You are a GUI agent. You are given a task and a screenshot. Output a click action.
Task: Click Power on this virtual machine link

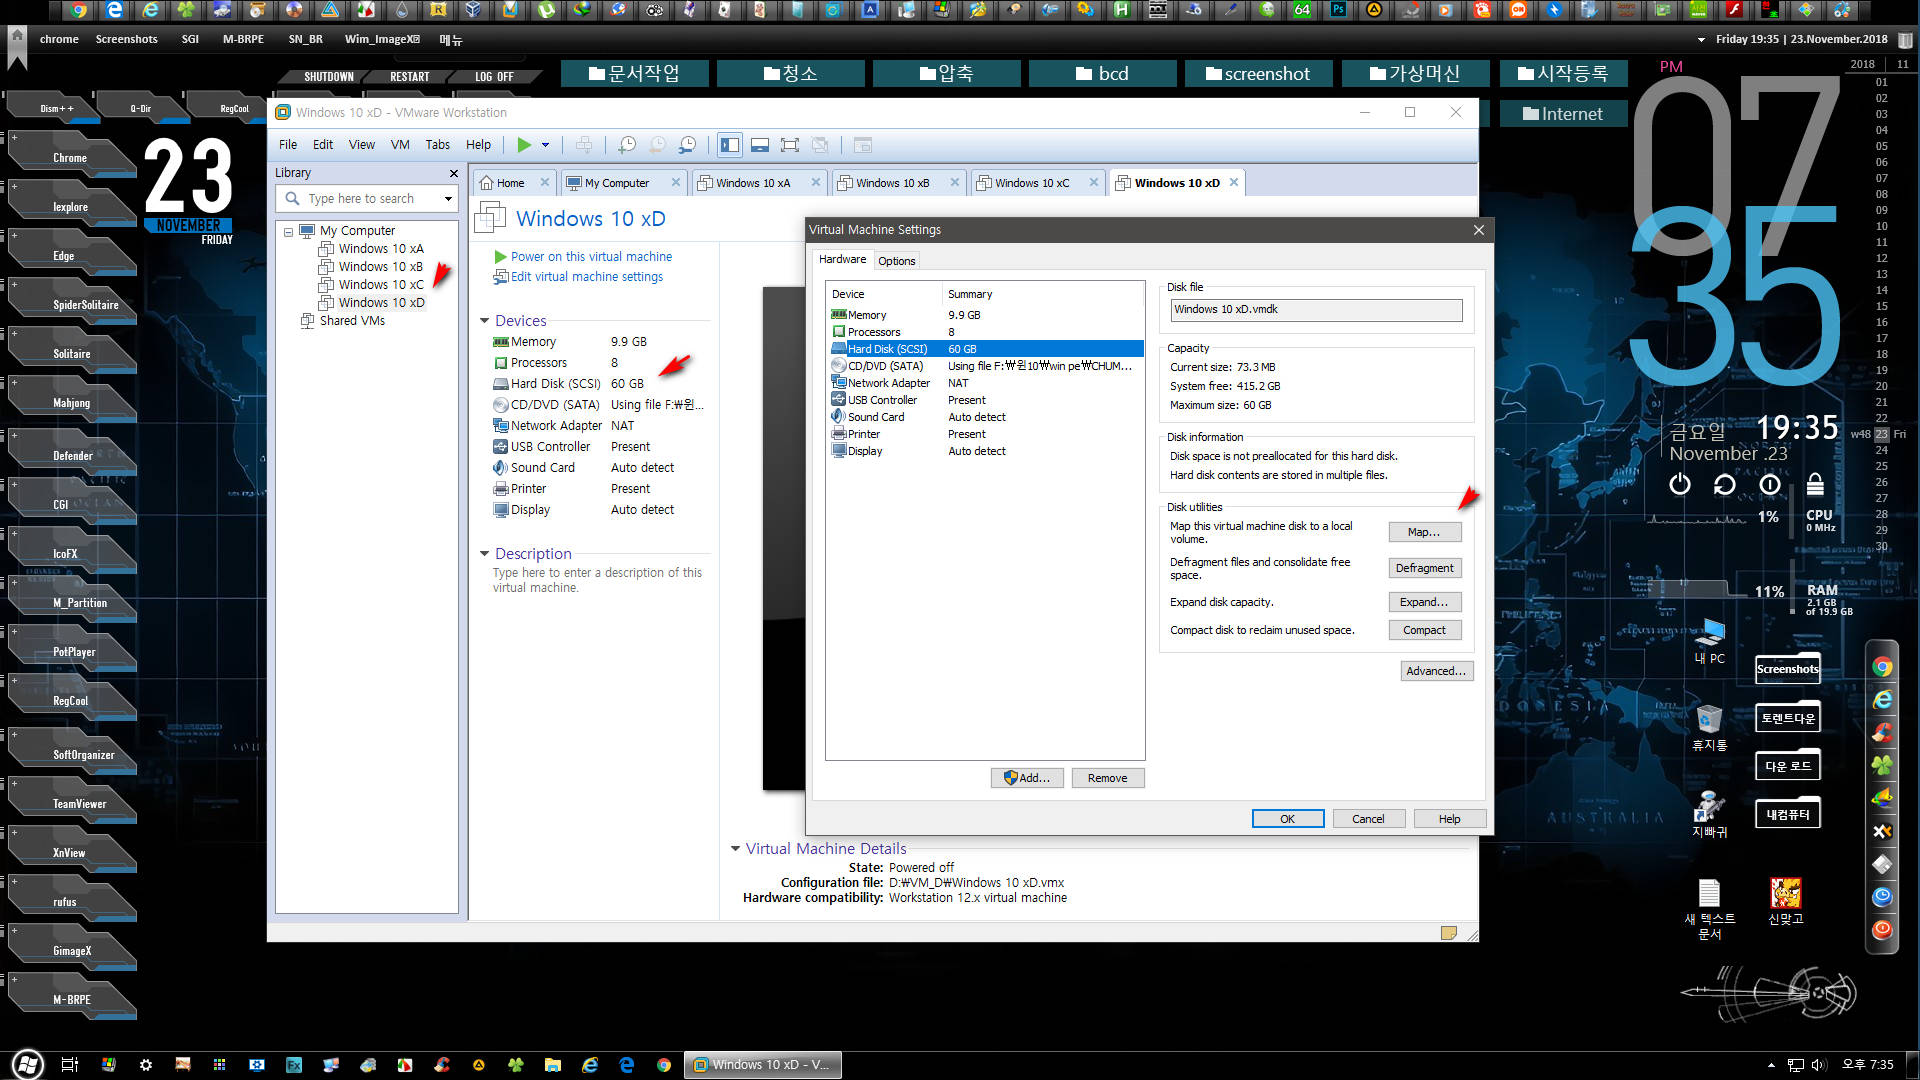point(591,257)
